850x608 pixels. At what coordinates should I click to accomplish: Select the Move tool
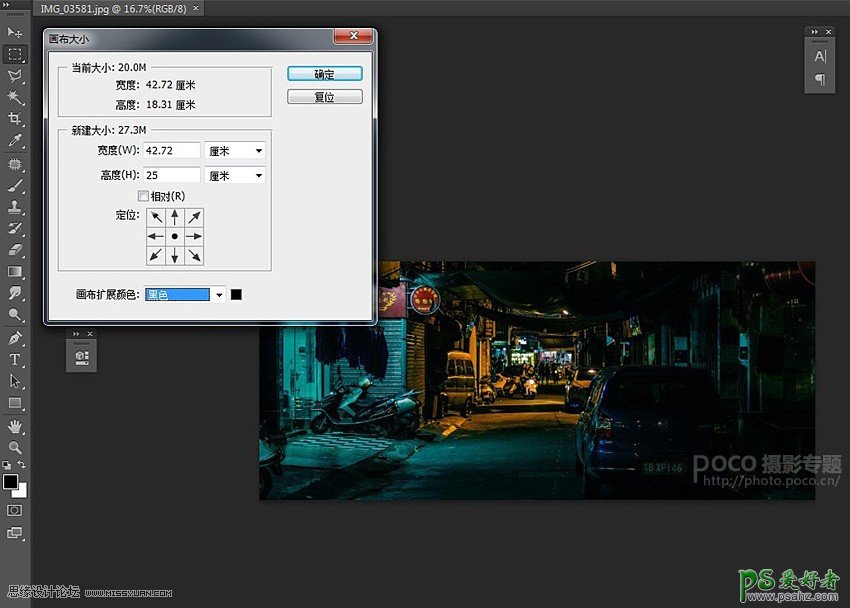pyautogui.click(x=15, y=33)
